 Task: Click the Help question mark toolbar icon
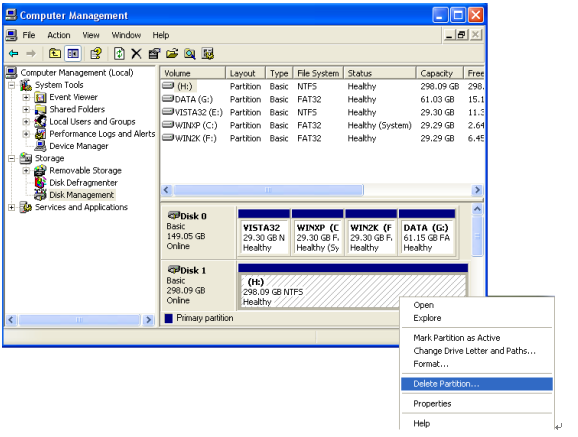point(96,54)
